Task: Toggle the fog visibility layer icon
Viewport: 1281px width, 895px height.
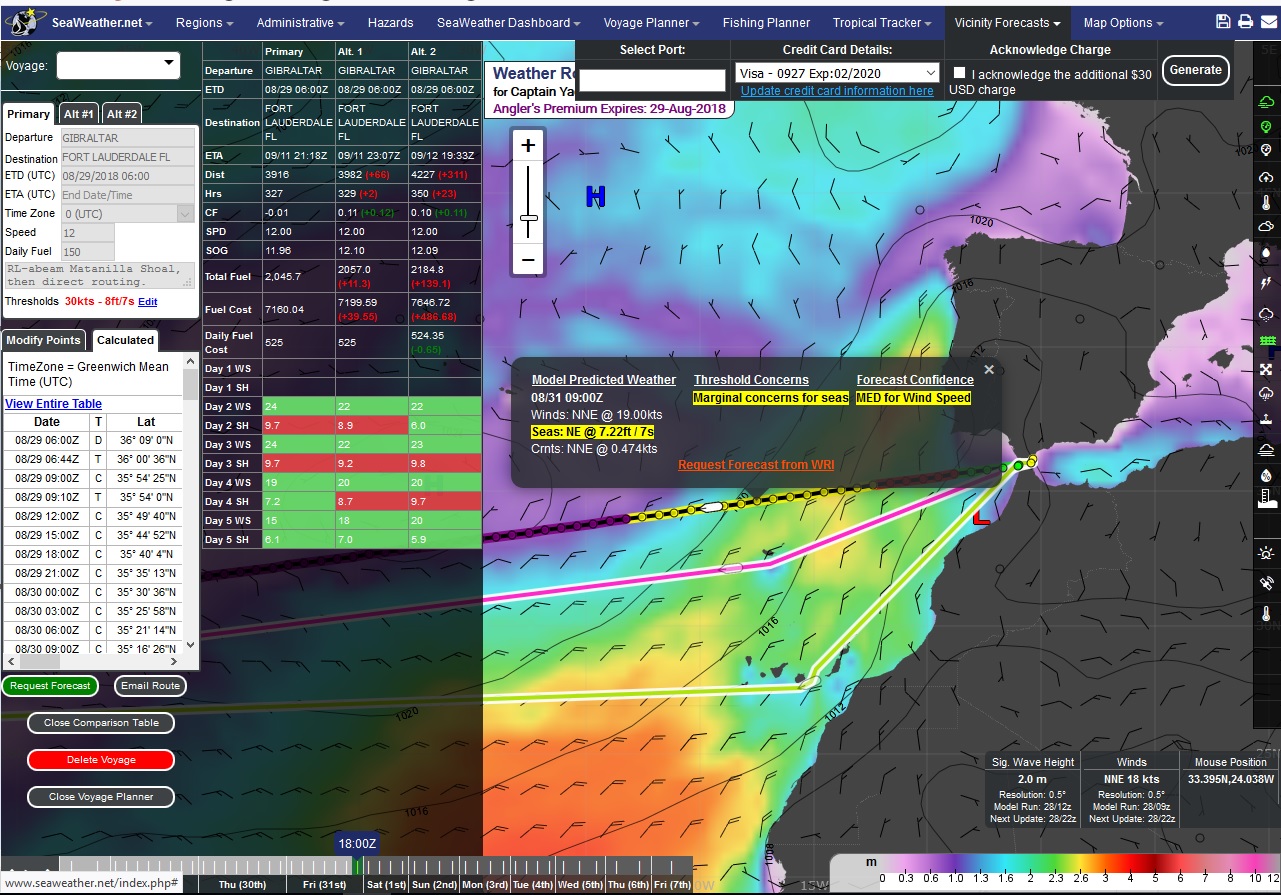Action: pos(1266,448)
